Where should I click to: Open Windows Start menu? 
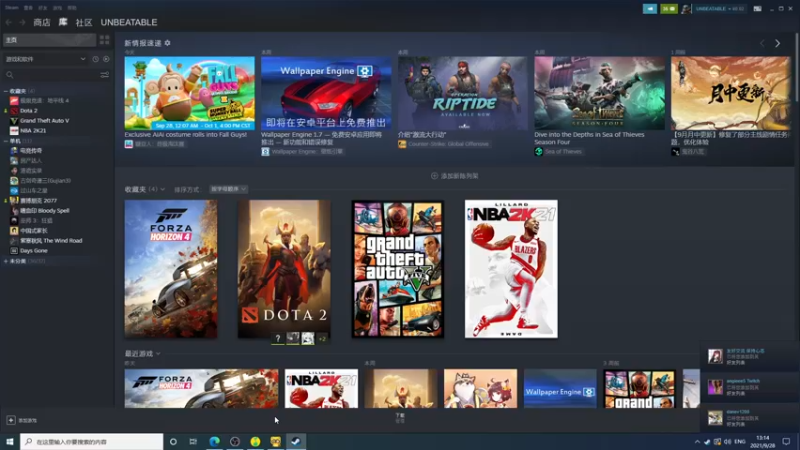pos(10,441)
